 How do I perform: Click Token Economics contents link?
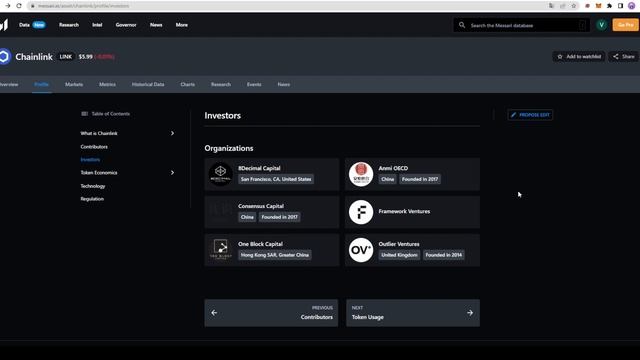[x=99, y=173]
